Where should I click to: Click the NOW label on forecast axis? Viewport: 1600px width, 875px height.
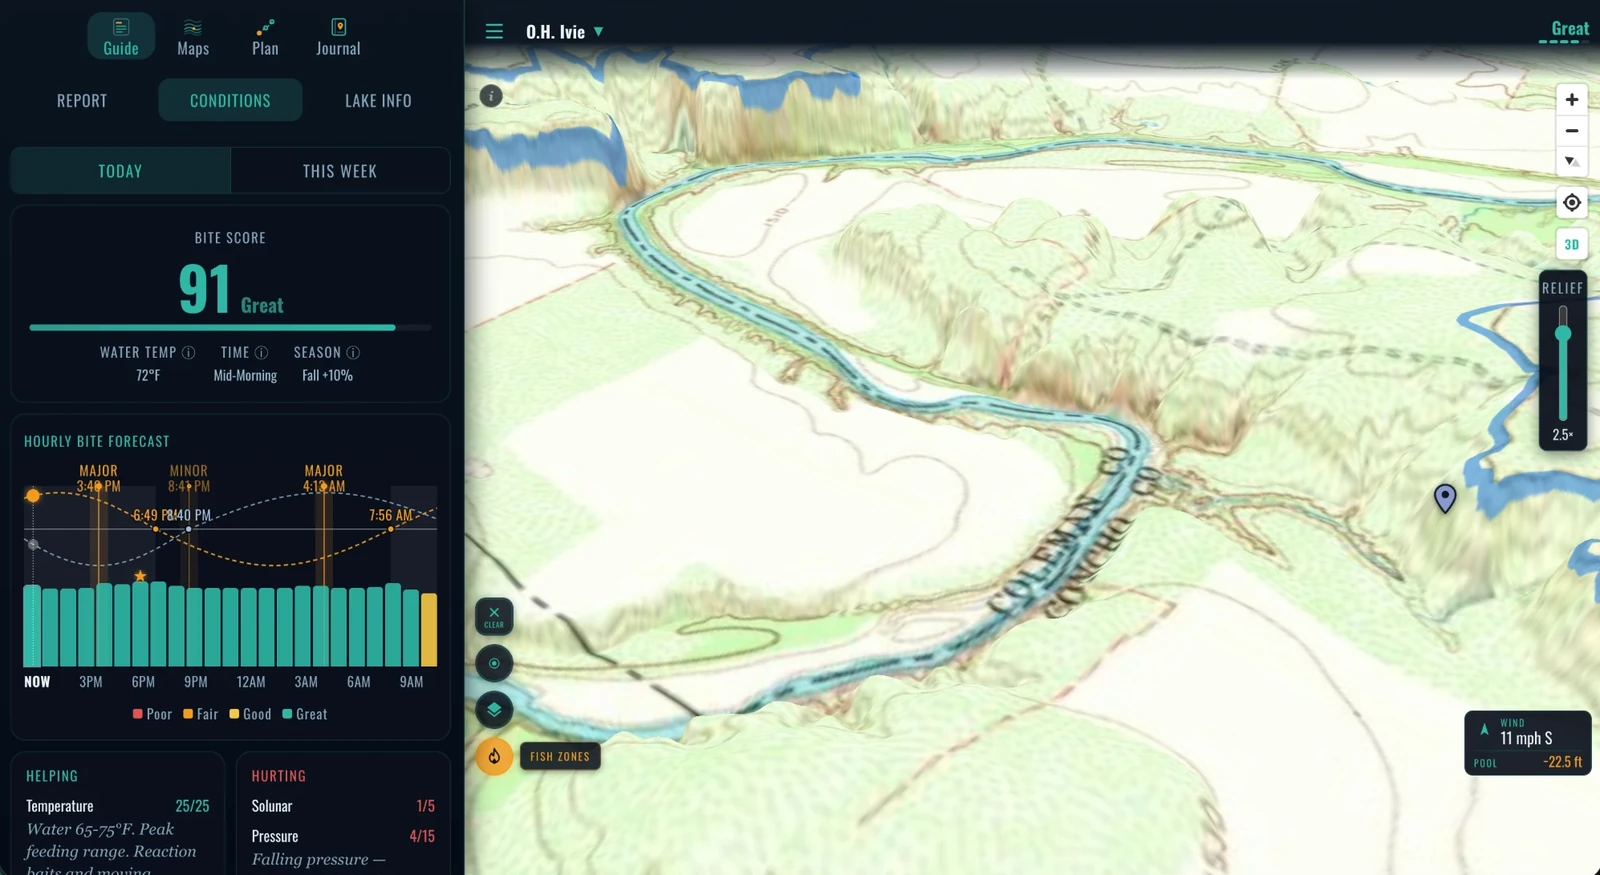coord(37,682)
